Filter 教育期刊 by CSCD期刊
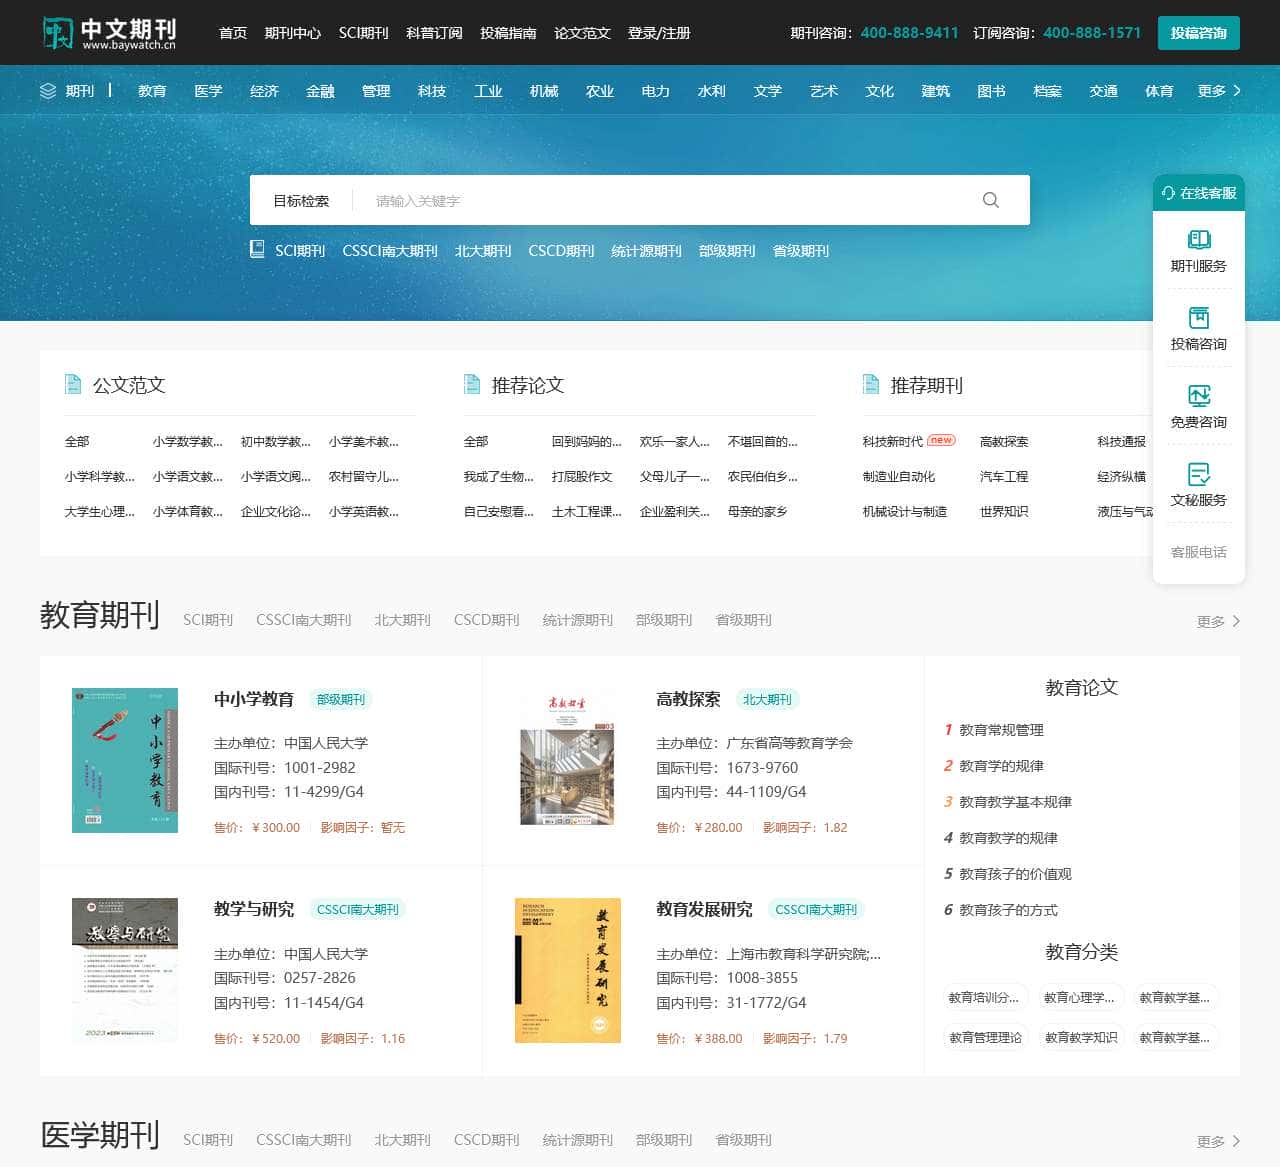The width and height of the screenshot is (1280, 1167). [x=487, y=620]
